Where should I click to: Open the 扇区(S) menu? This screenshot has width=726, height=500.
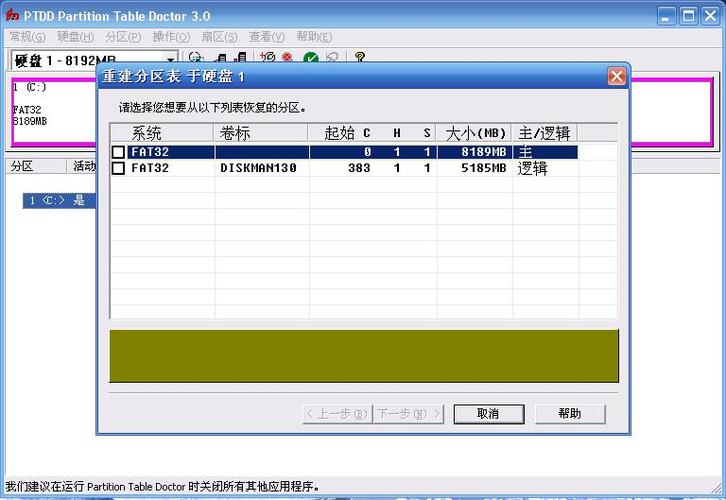coord(219,37)
